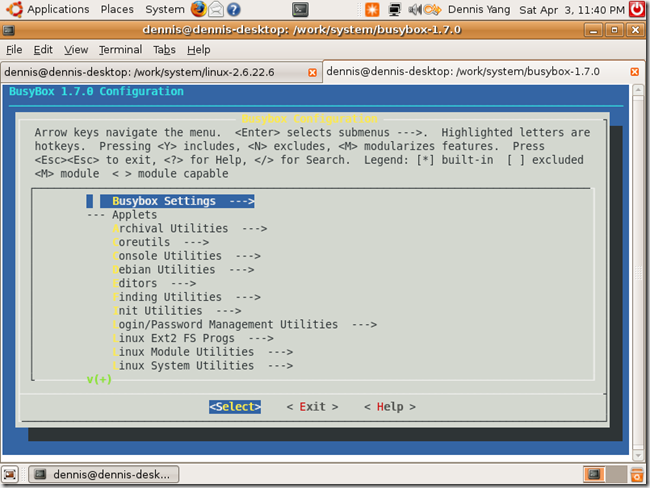The width and height of the screenshot is (650, 488).
Task: Open the Edit menu
Action: 43,50
